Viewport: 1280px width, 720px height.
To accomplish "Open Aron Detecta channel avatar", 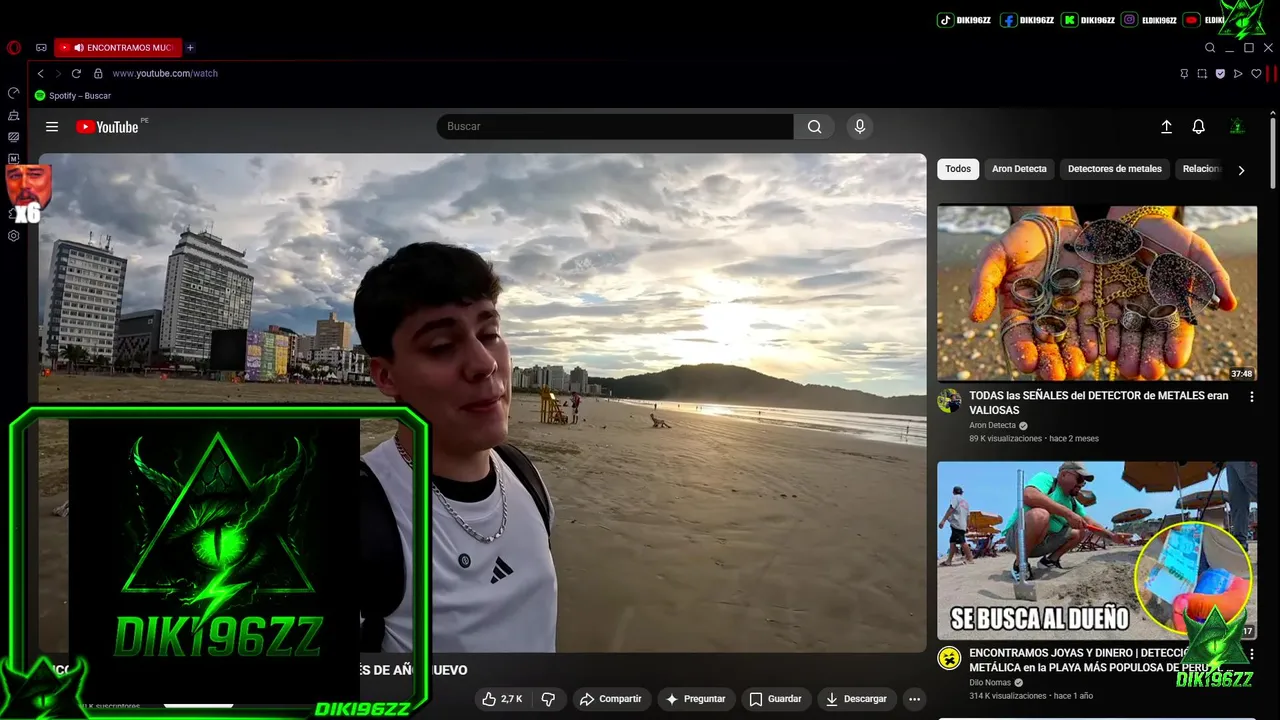I will tap(949, 401).
